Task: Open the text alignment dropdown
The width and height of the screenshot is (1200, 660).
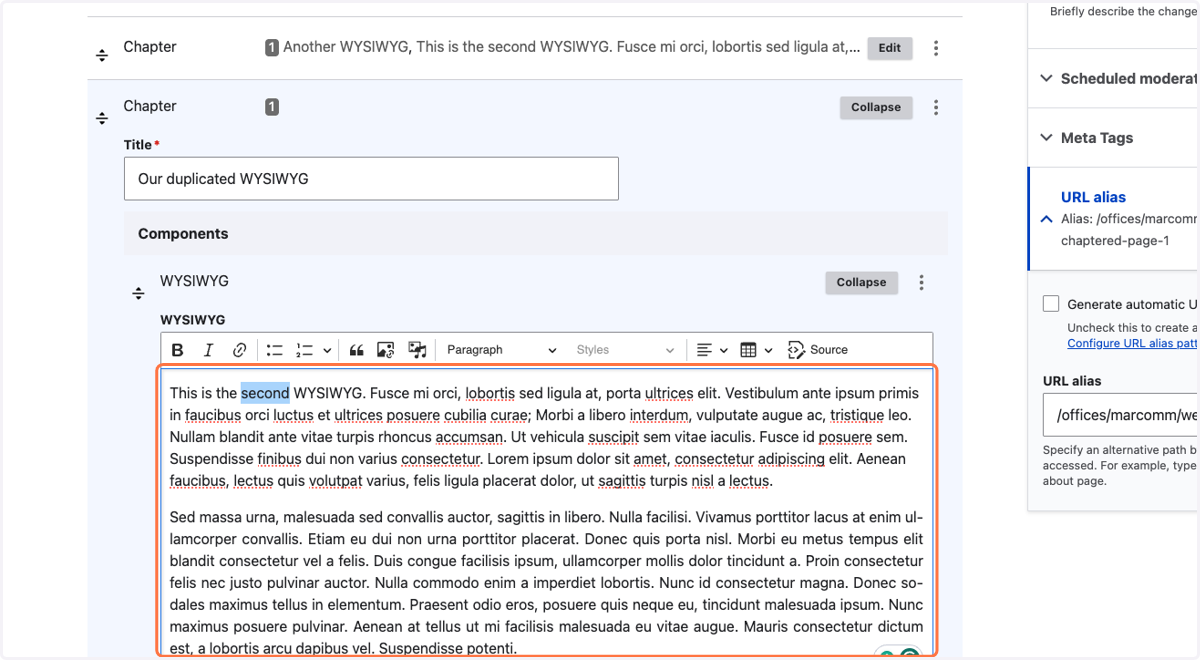Action: click(x=711, y=350)
